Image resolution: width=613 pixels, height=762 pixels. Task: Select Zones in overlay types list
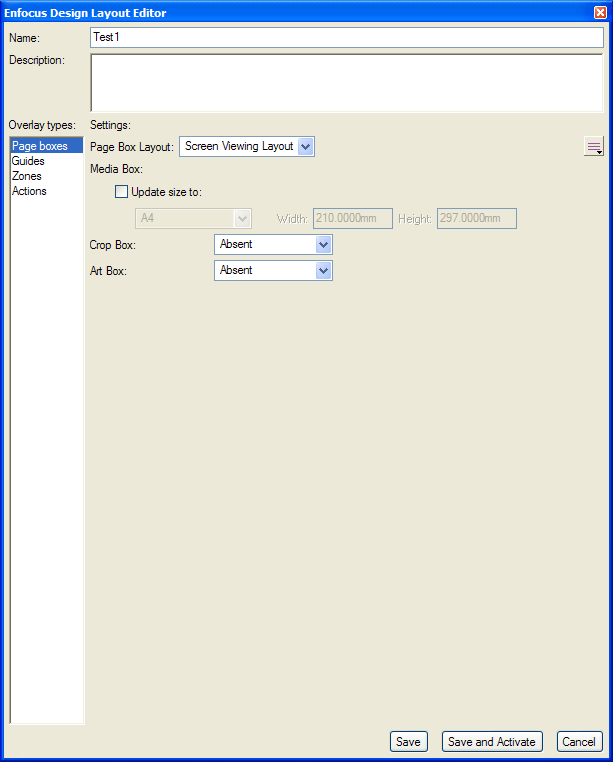click(27, 176)
